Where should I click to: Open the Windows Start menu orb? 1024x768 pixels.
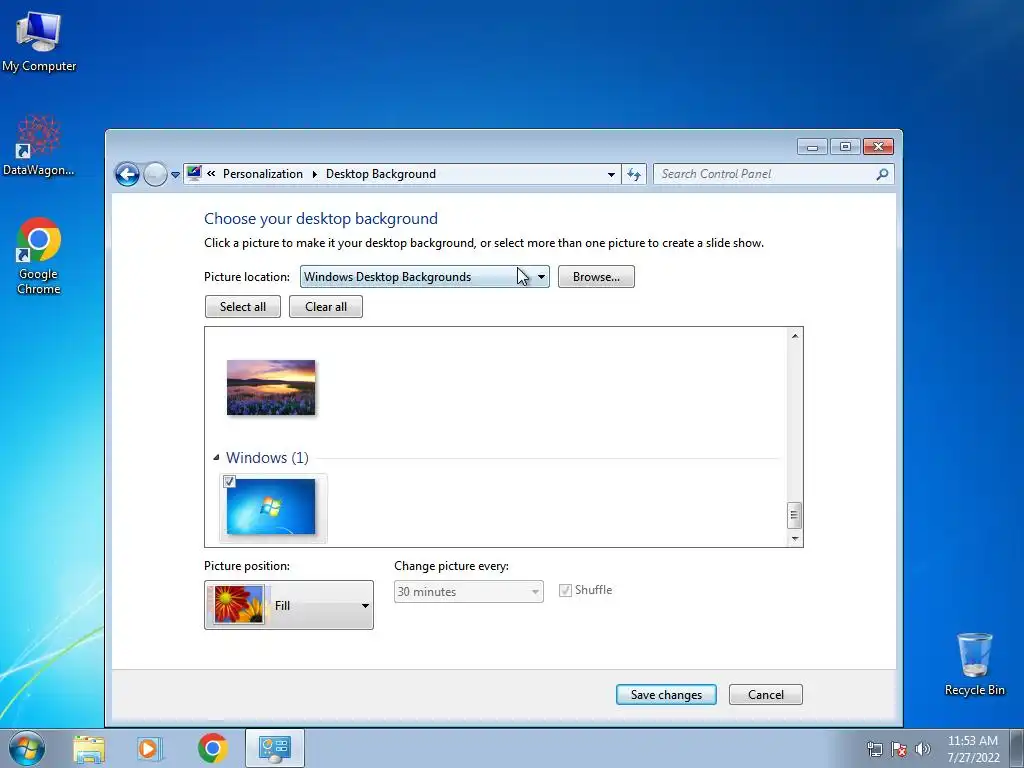[27, 748]
